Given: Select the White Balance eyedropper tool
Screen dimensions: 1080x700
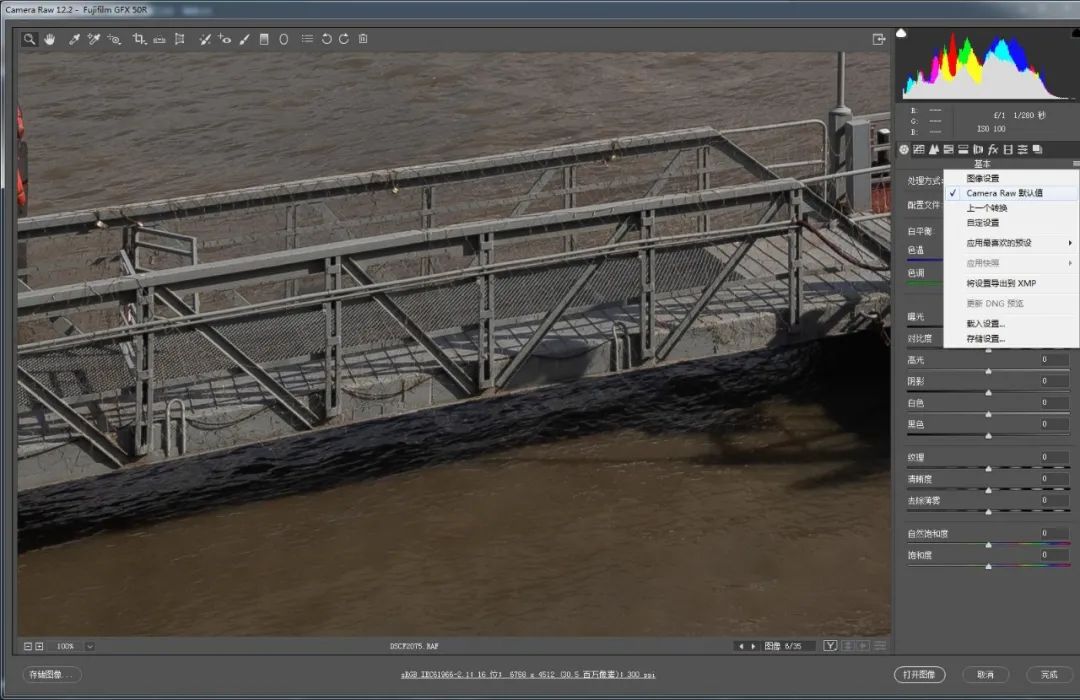Looking at the screenshot, I should (74, 39).
